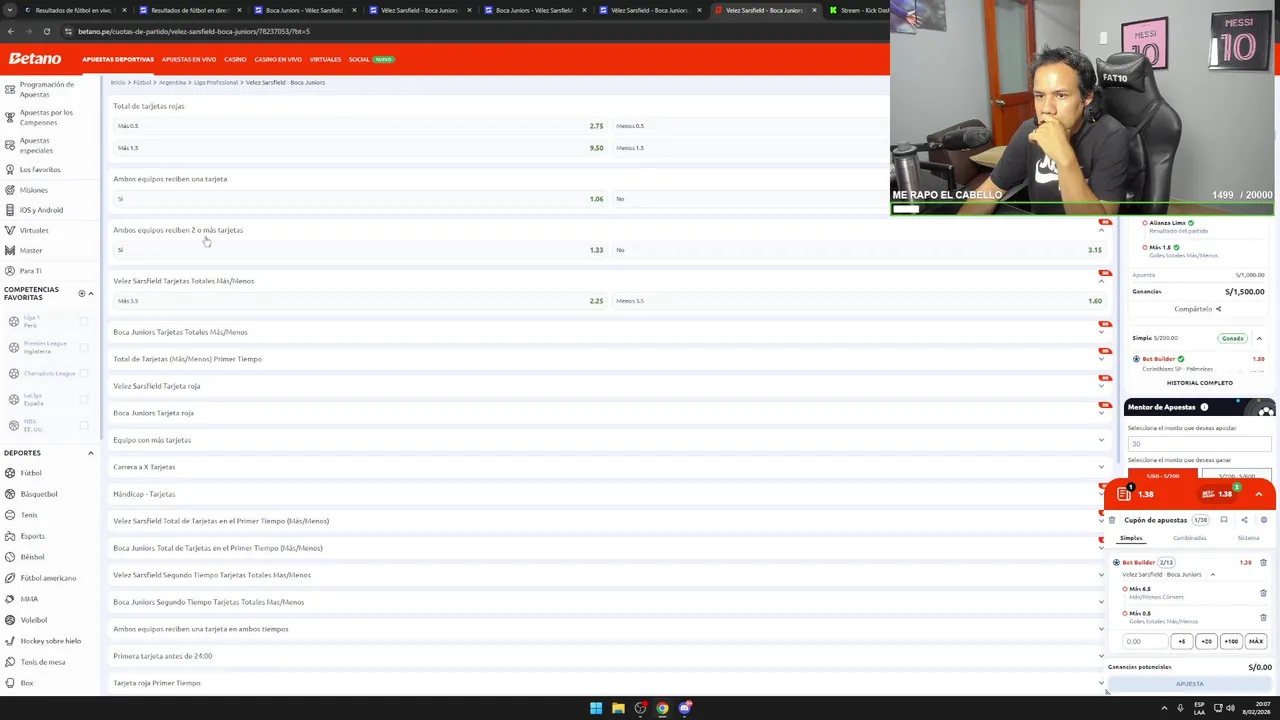The image size is (1280, 720).
Task: Set the stake to MÁX
Action: (x=1256, y=642)
